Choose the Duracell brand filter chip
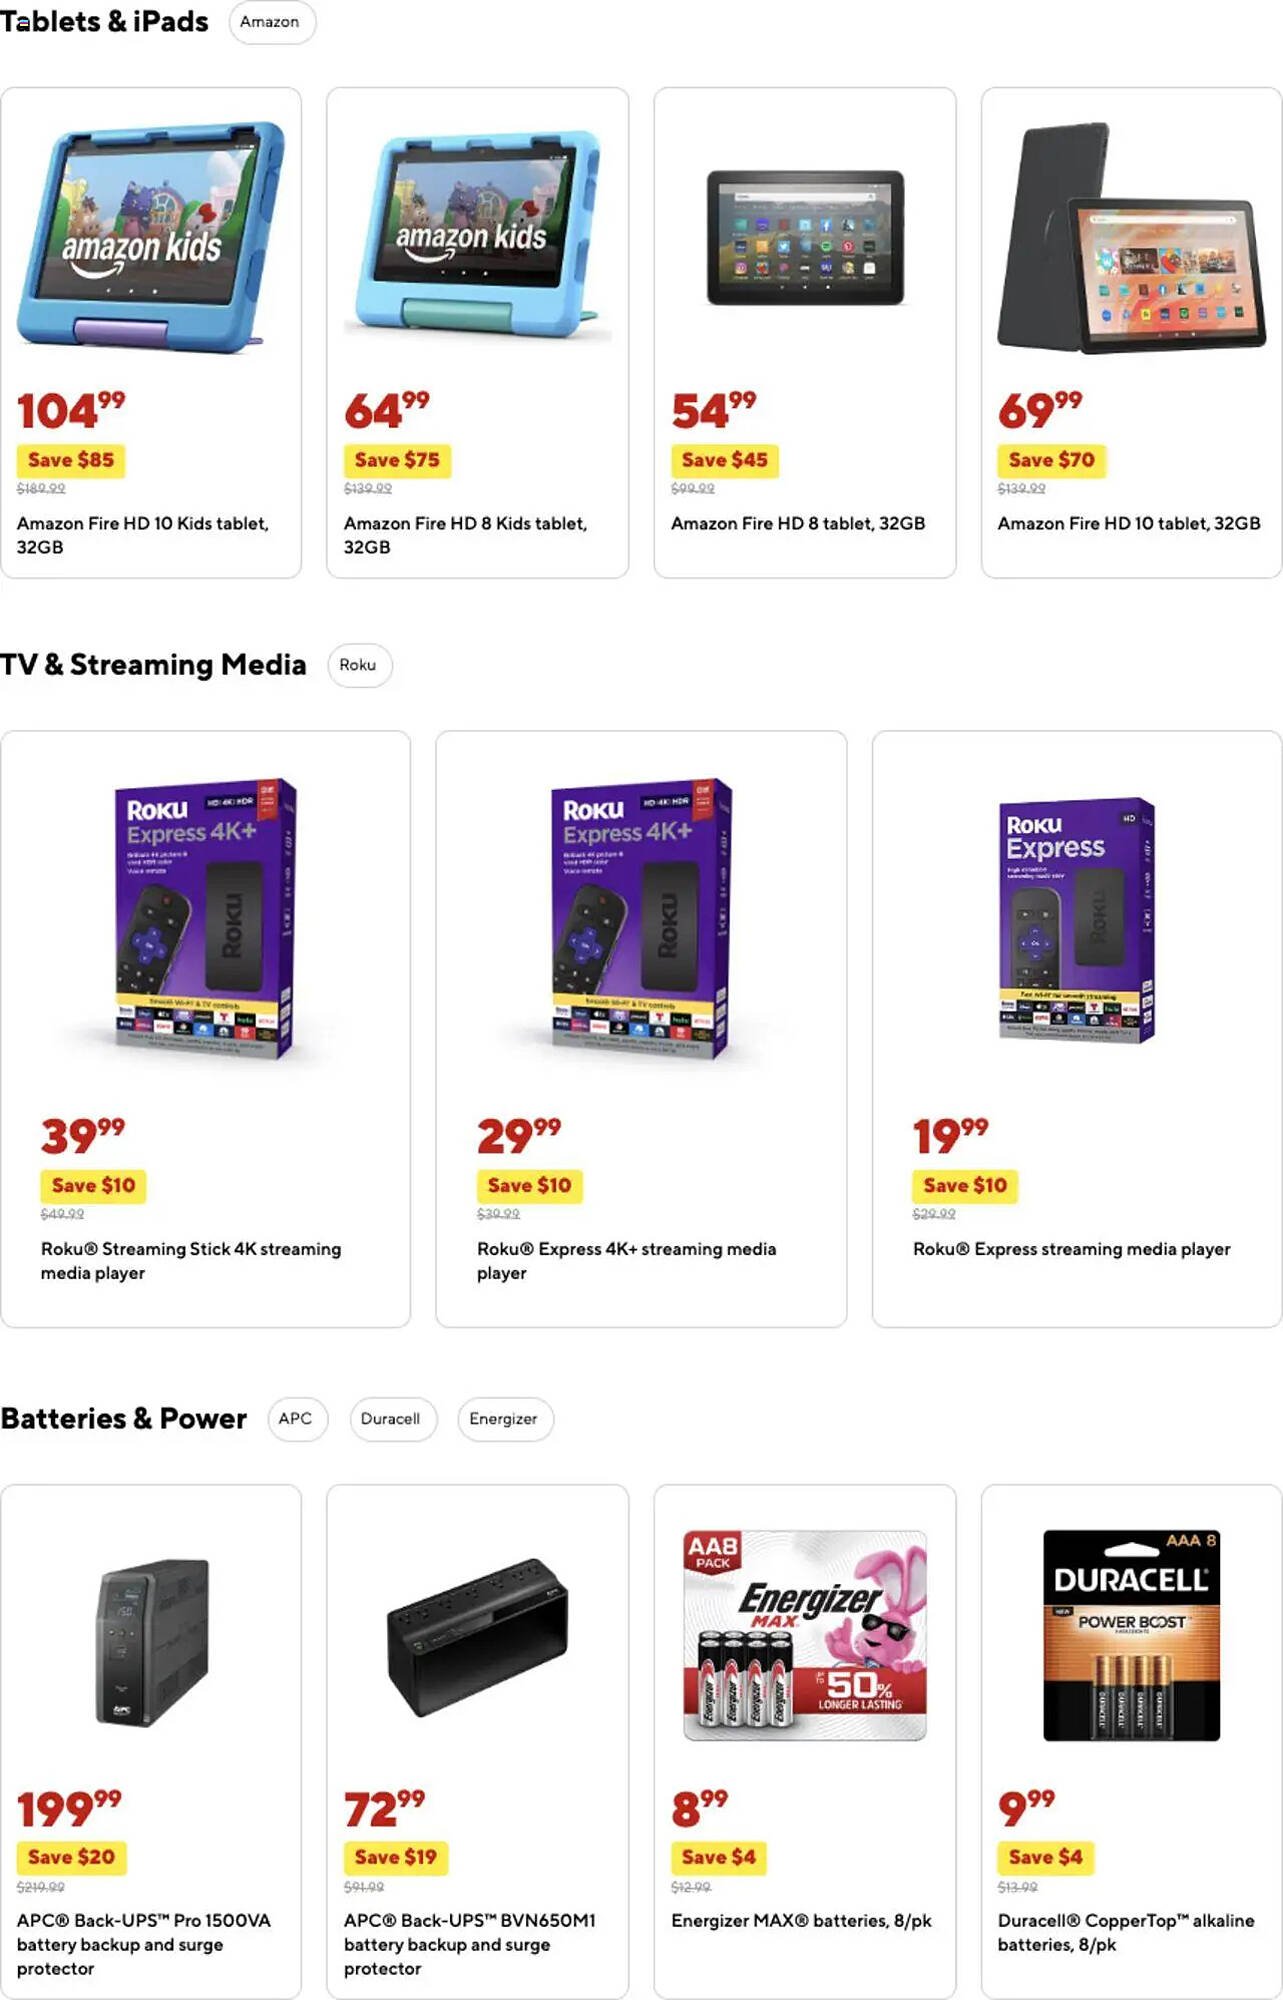 pos(391,1419)
